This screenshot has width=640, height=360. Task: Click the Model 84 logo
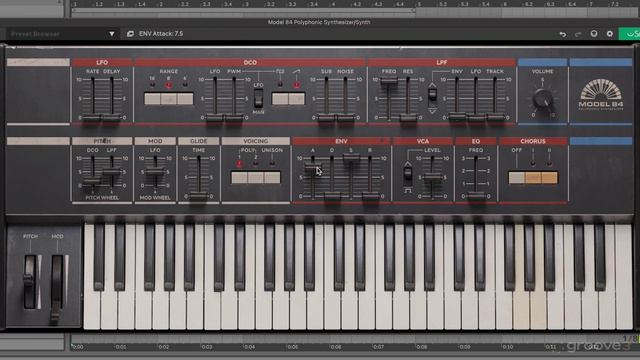(x=601, y=94)
